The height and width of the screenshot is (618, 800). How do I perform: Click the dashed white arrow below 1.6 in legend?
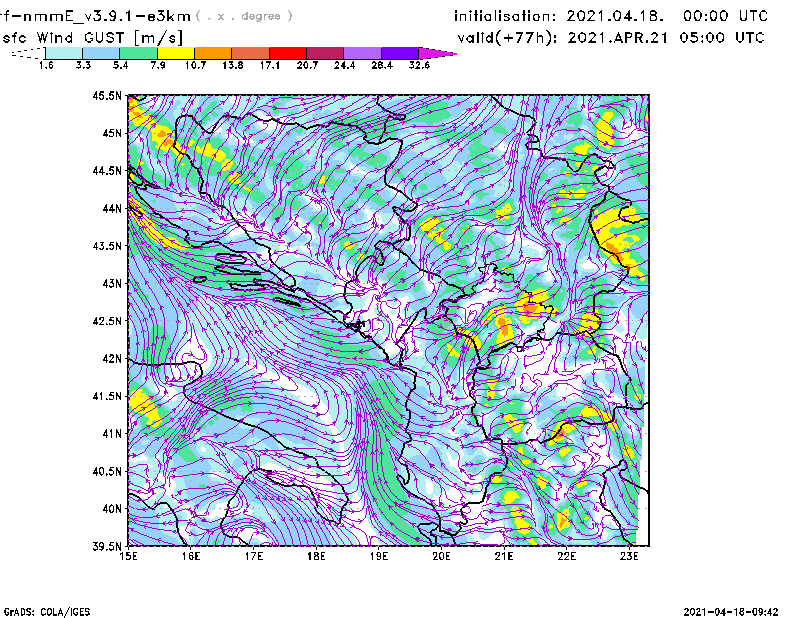point(28,53)
